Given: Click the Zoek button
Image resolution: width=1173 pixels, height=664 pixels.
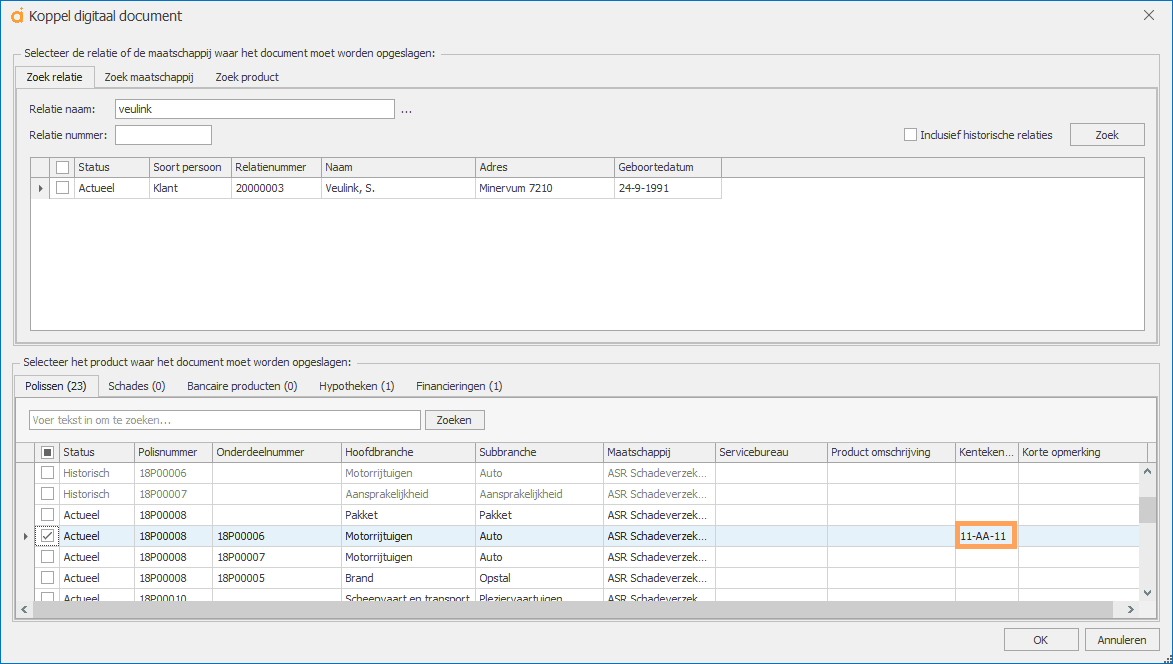Looking at the screenshot, I should coord(1107,135).
